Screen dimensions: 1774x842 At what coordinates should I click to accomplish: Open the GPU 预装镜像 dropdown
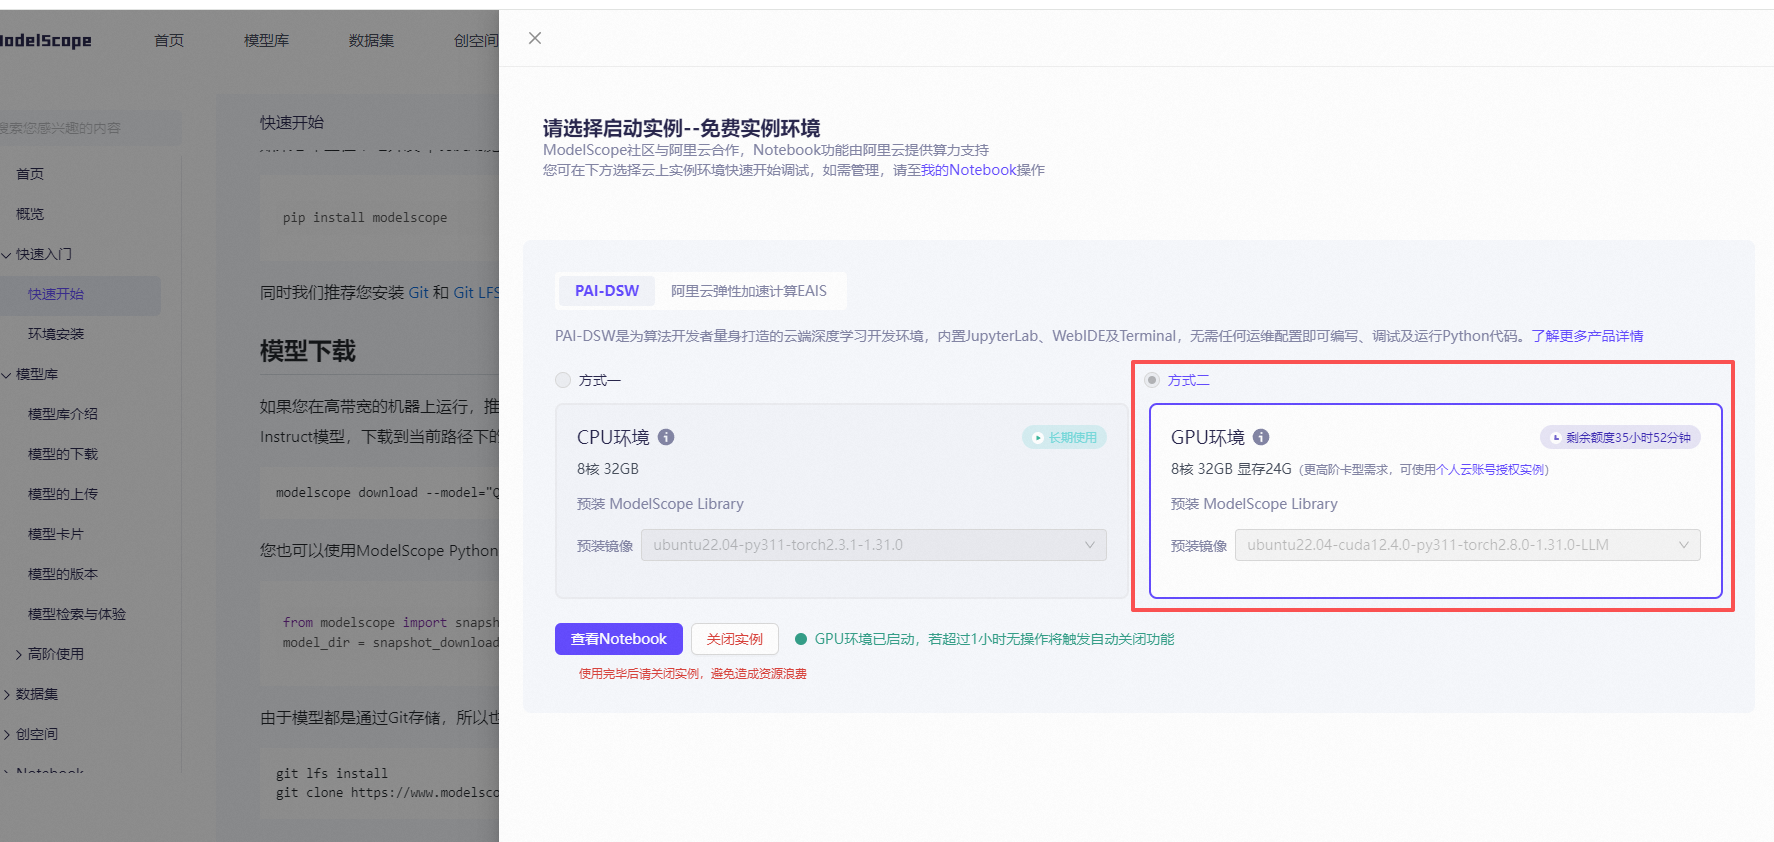(1467, 545)
